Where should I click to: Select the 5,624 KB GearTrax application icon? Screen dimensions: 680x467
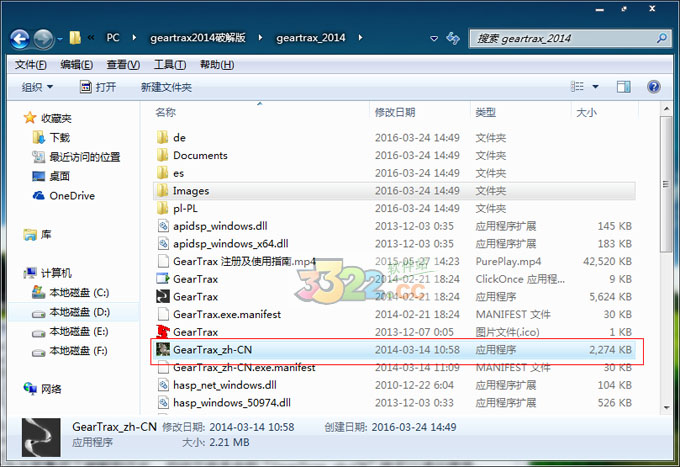click(x=163, y=297)
